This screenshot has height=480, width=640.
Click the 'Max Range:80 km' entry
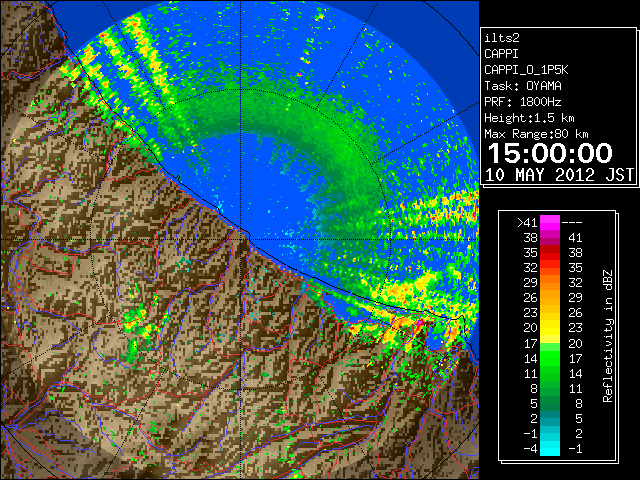[x=536, y=134]
